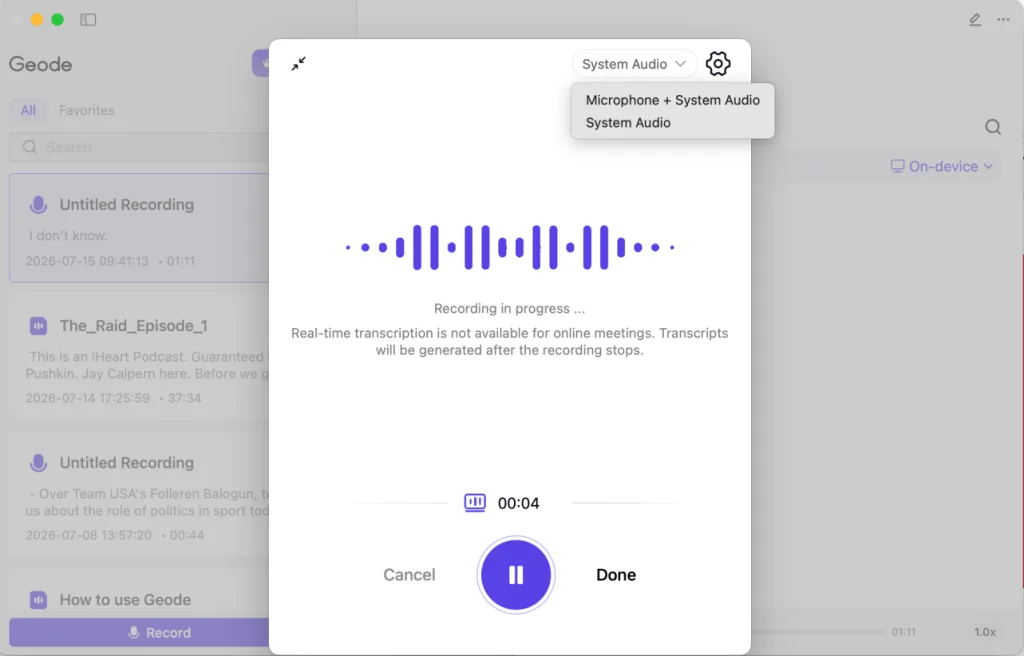Image resolution: width=1024 pixels, height=656 pixels.
Task: Click the green fullscreen window button
Action: point(57,20)
